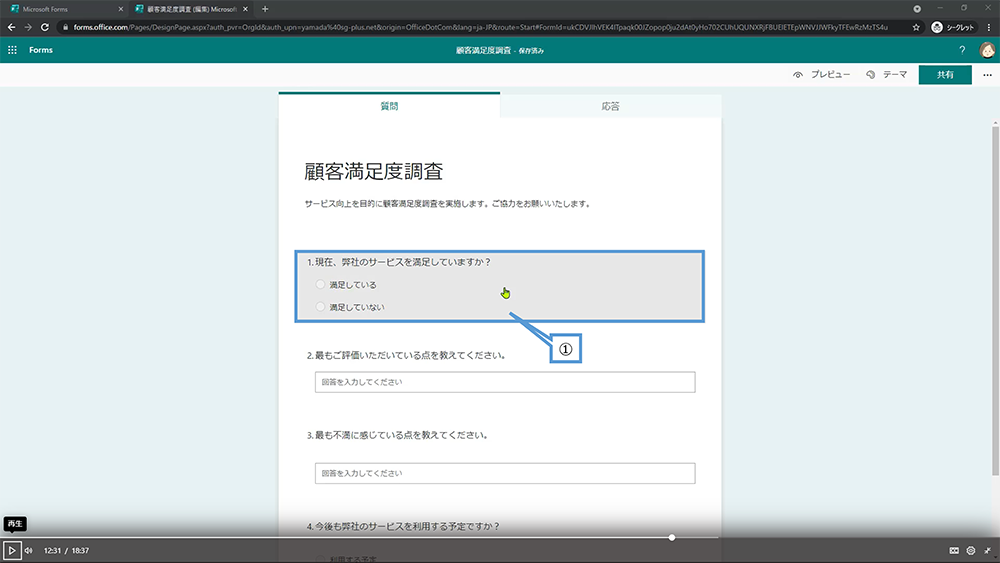The image size is (1000, 563).
Task: Click the video progress slider handle
Action: (x=672, y=537)
